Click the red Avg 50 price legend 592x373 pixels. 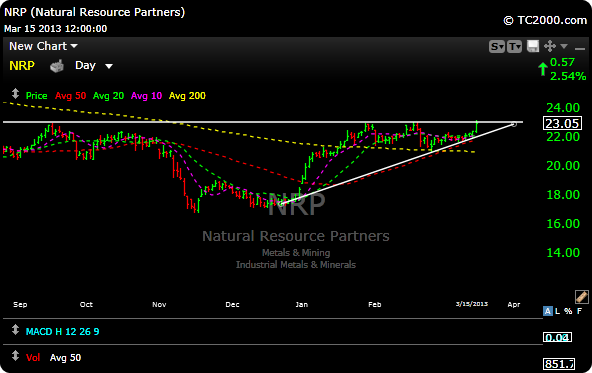pos(71,96)
